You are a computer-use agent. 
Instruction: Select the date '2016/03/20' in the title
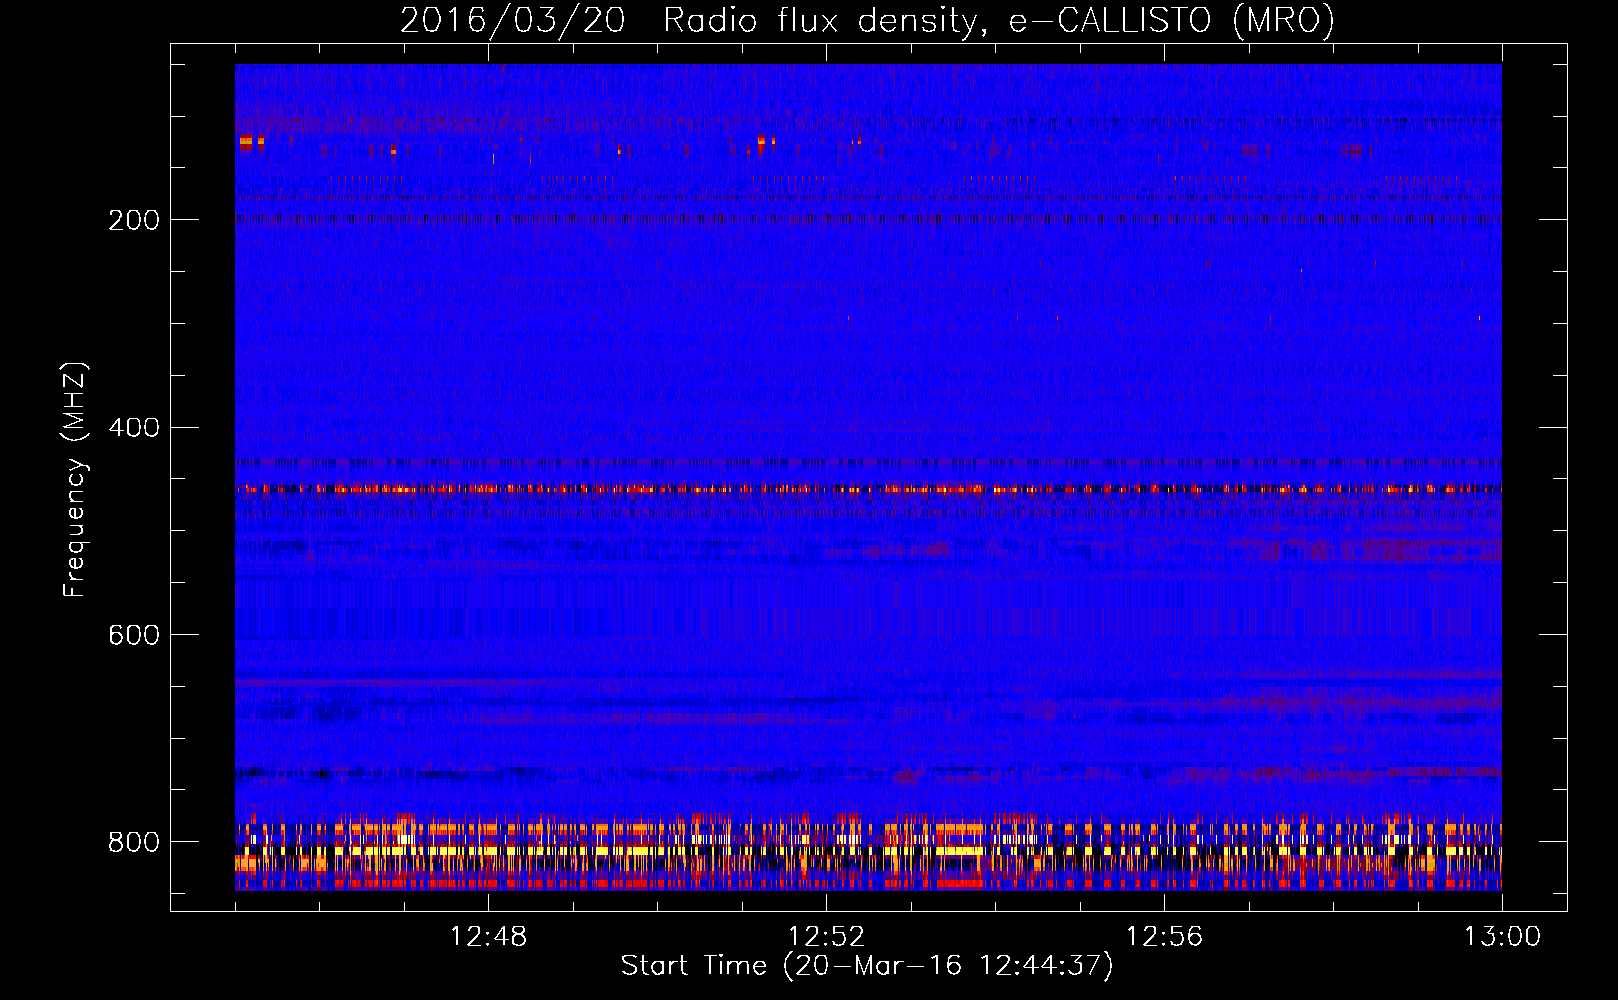(x=513, y=20)
